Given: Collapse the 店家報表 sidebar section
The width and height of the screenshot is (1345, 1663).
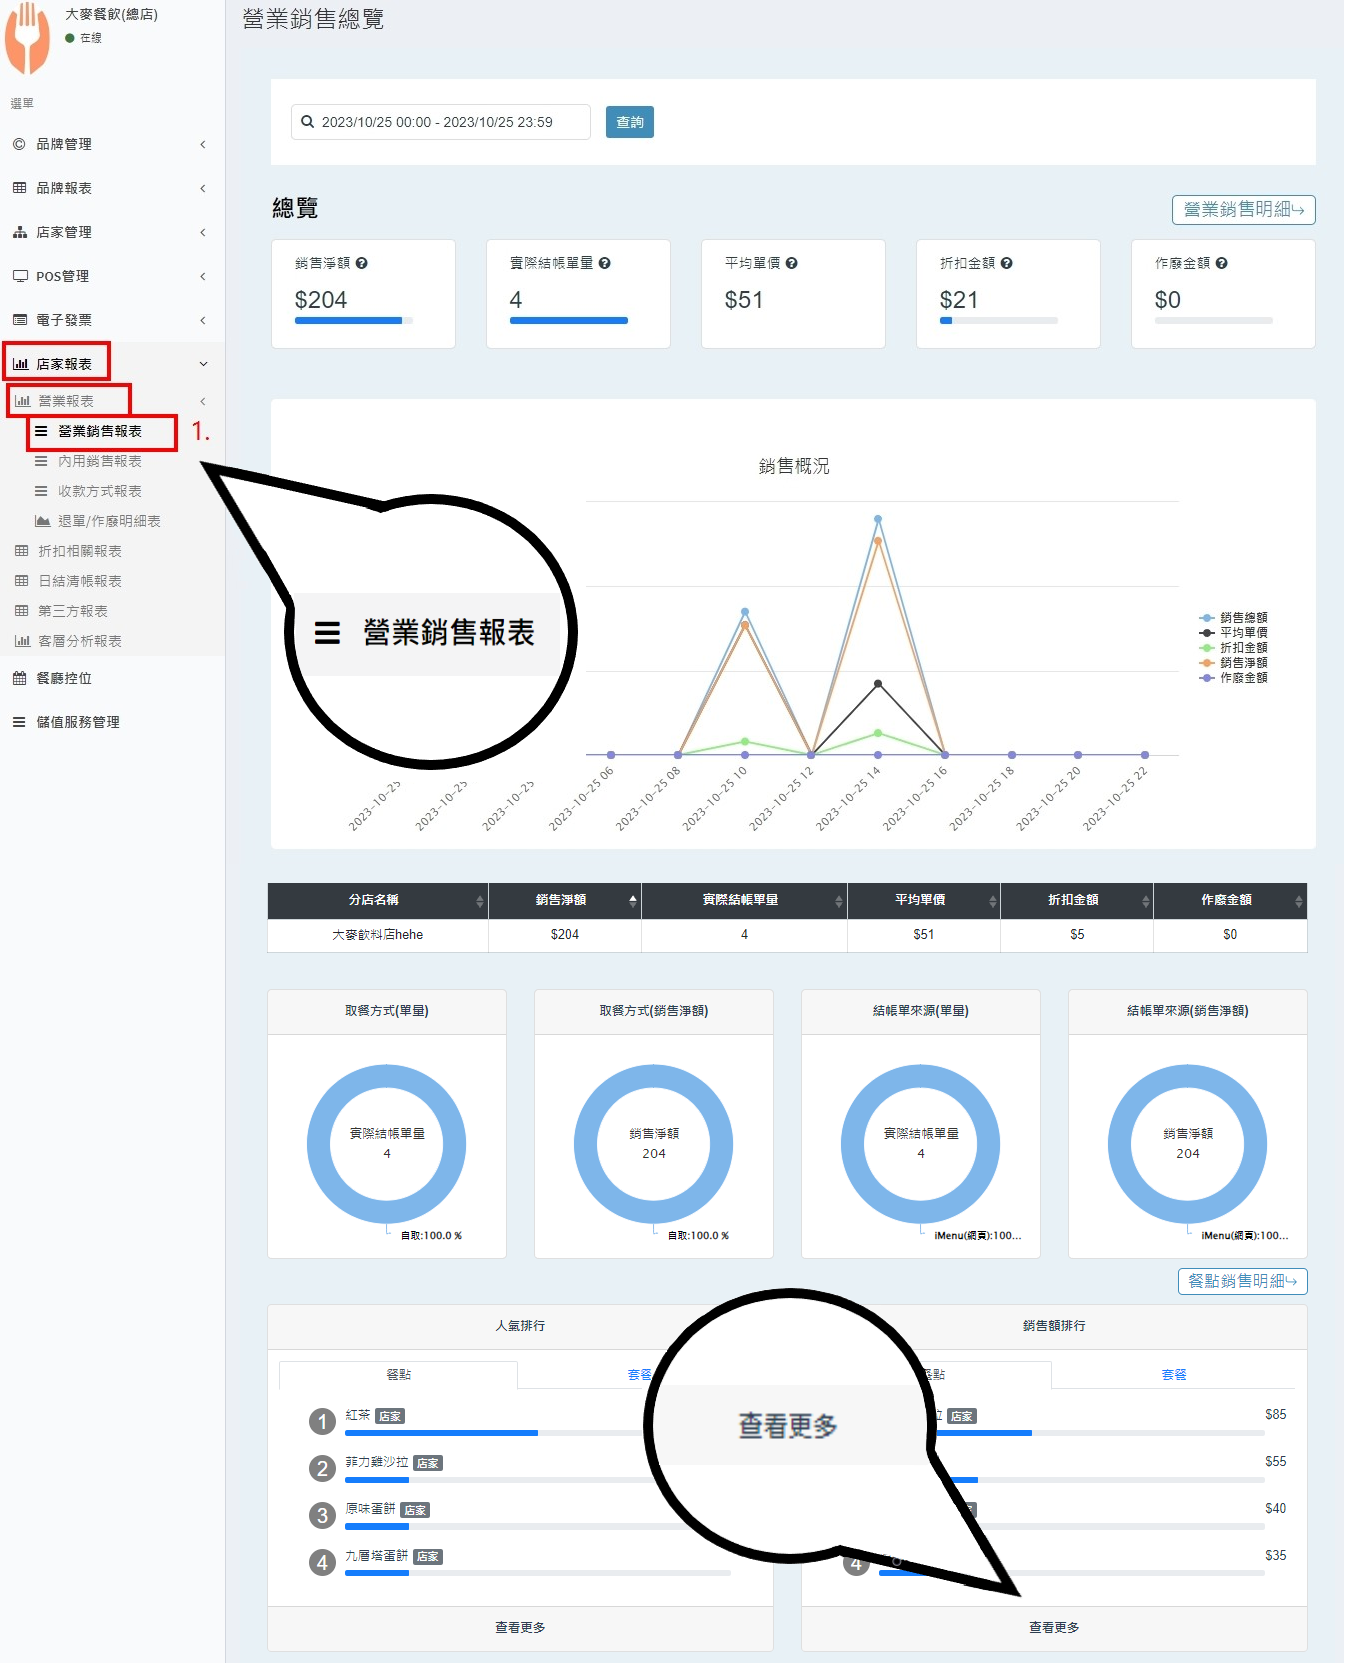Looking at the screenshot, I should pyautogui.click(x=110, y=364).
